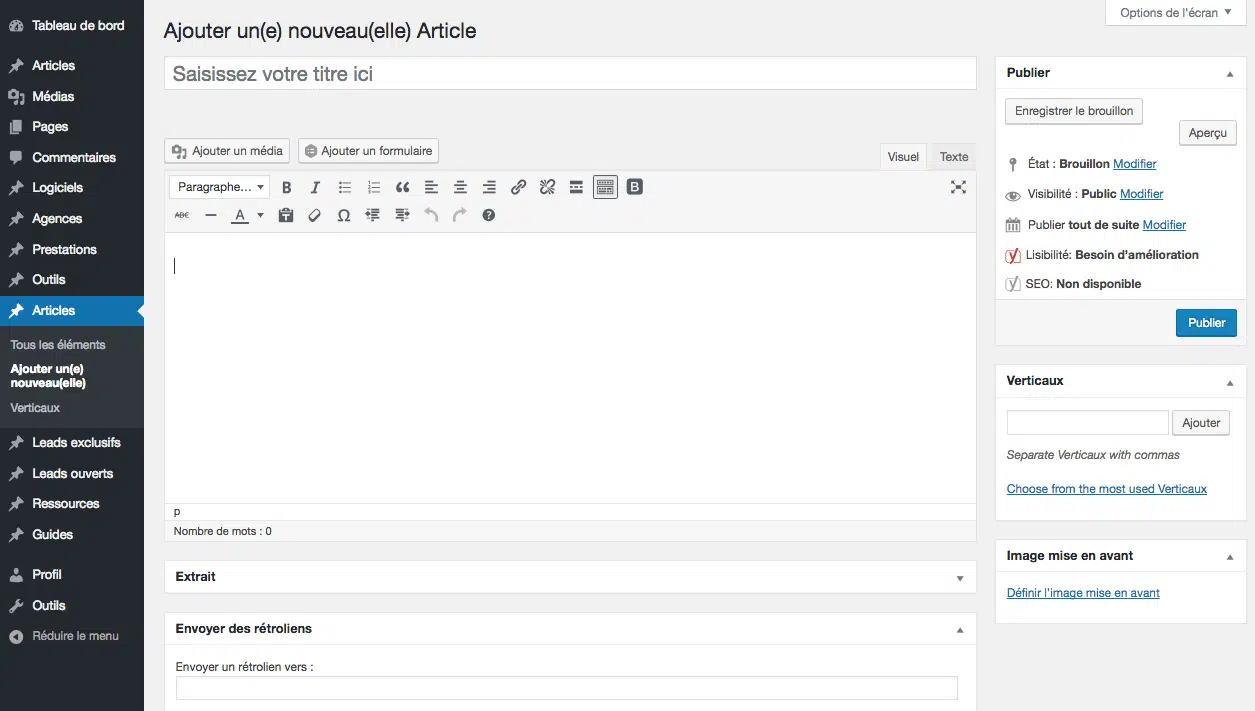Insert a special character (Omega icon)
This screenshot has height=711, width=1255.
click(344, 215)
